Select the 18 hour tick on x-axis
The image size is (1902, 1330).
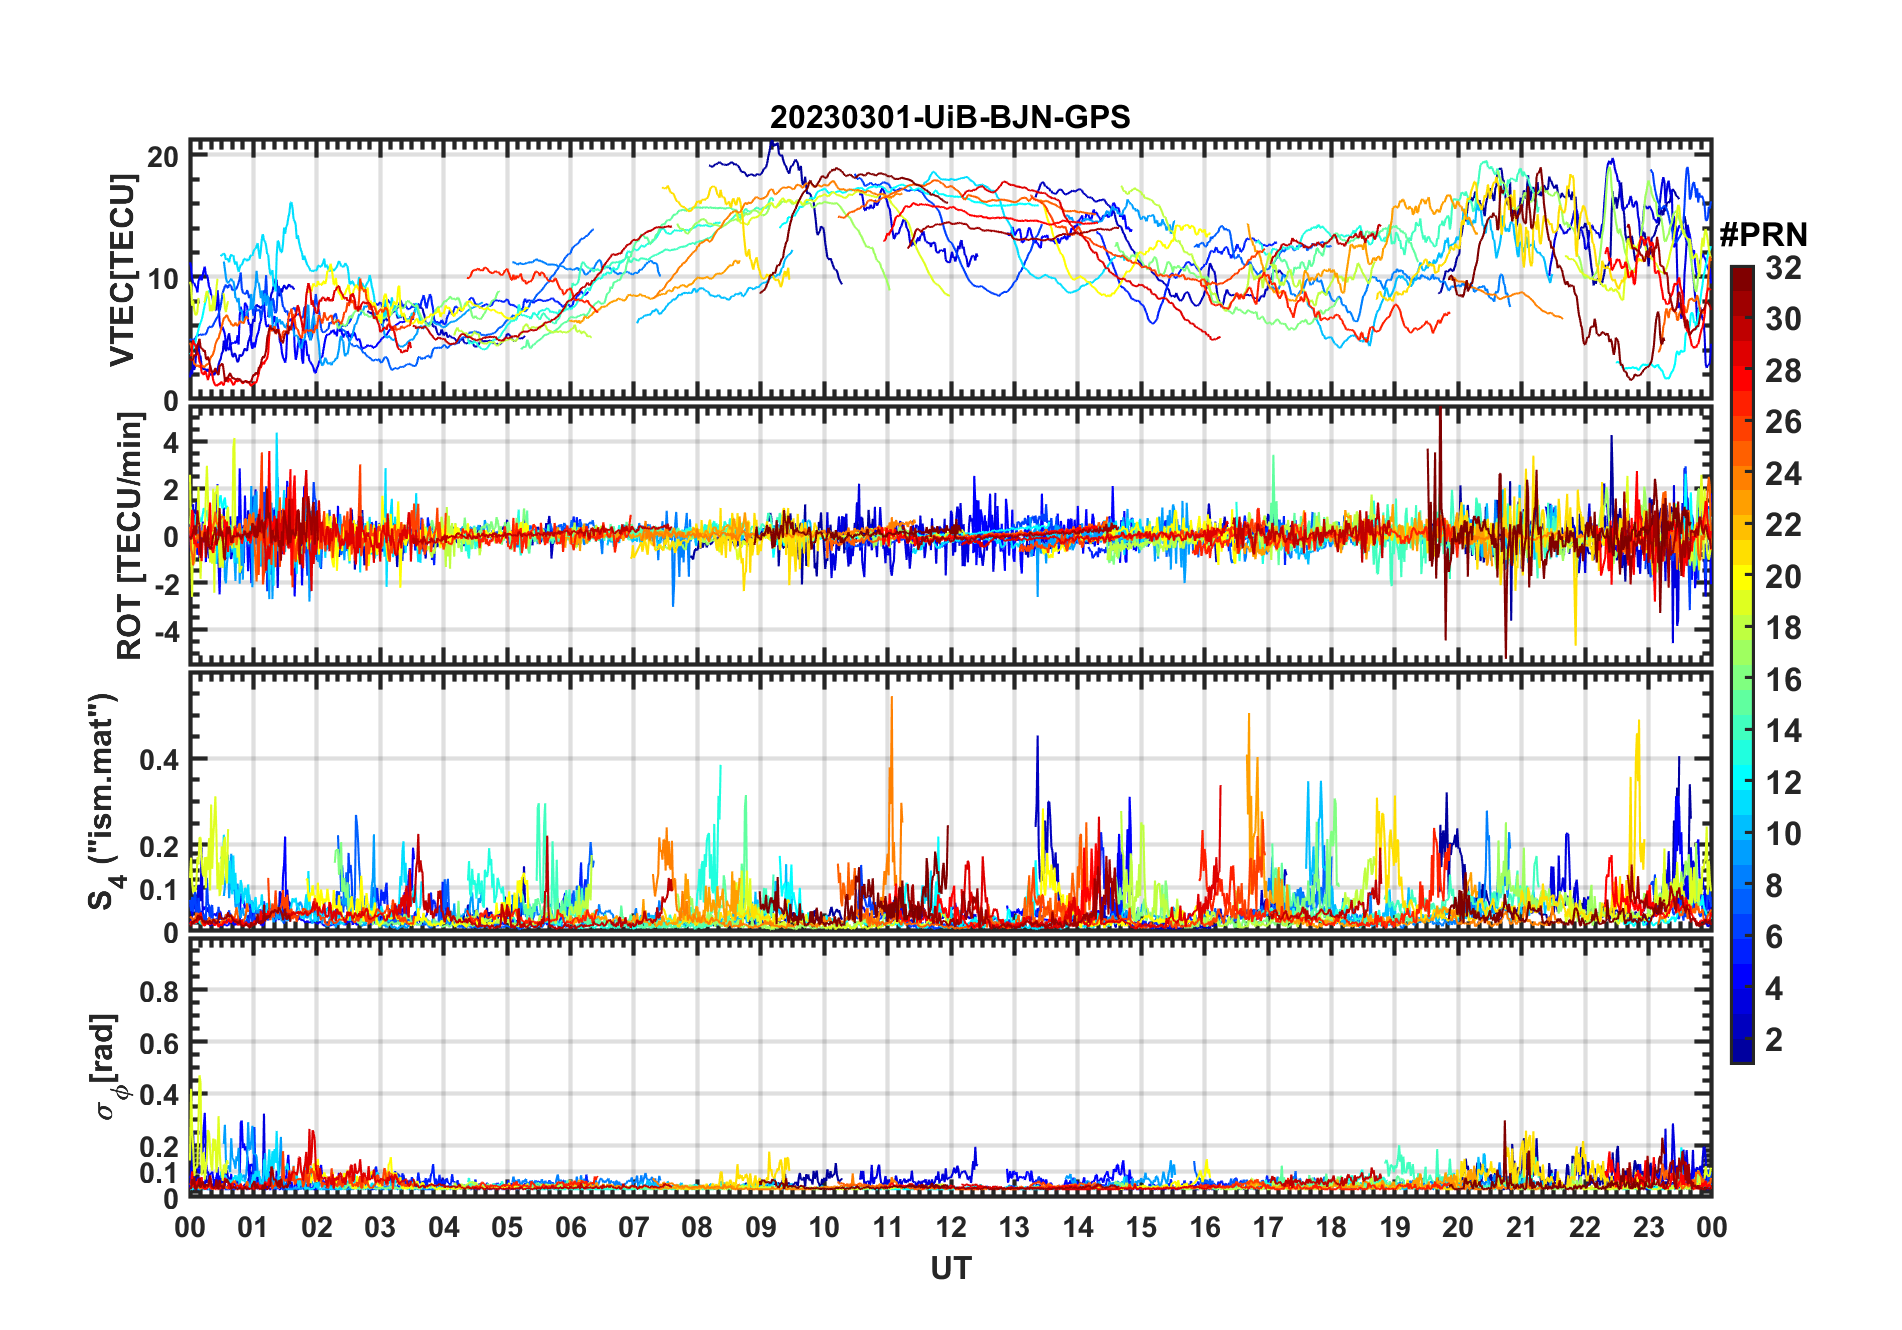point(1331,1227)
